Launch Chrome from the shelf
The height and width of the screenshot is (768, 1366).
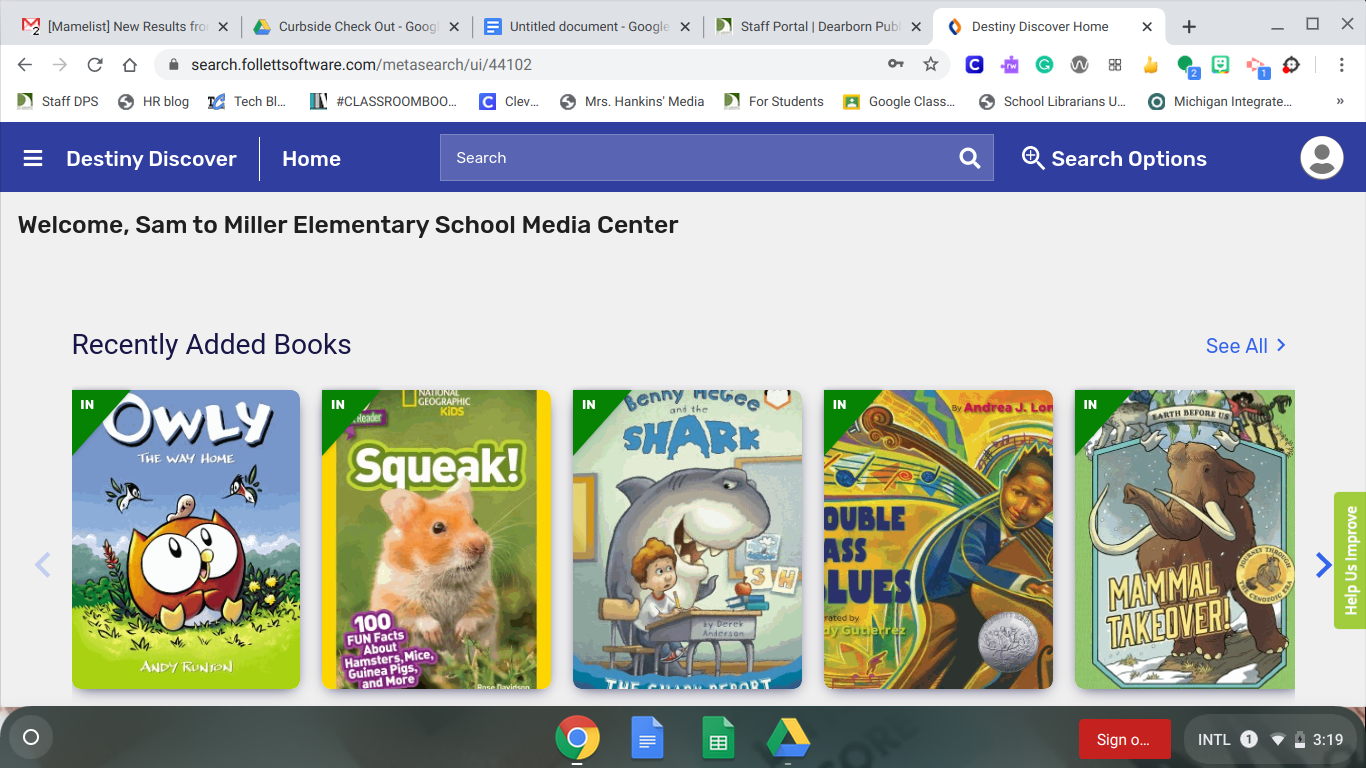pos(577,740)
